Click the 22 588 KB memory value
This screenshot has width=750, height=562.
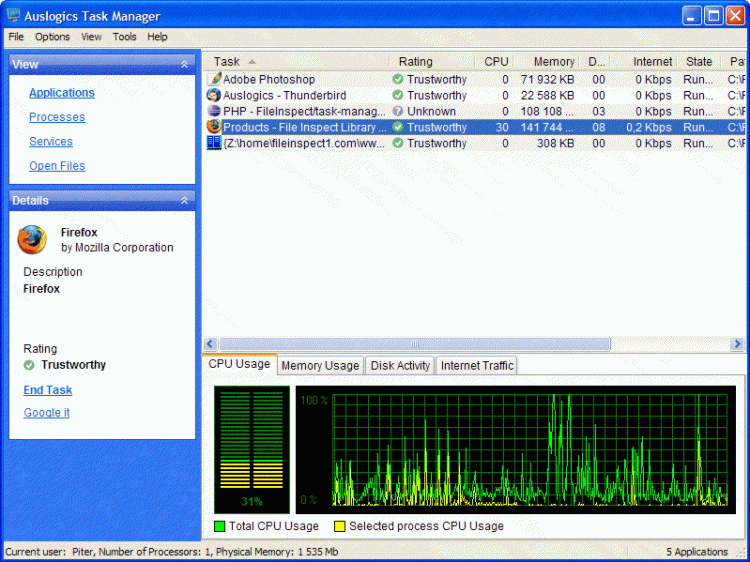(547, 95)
